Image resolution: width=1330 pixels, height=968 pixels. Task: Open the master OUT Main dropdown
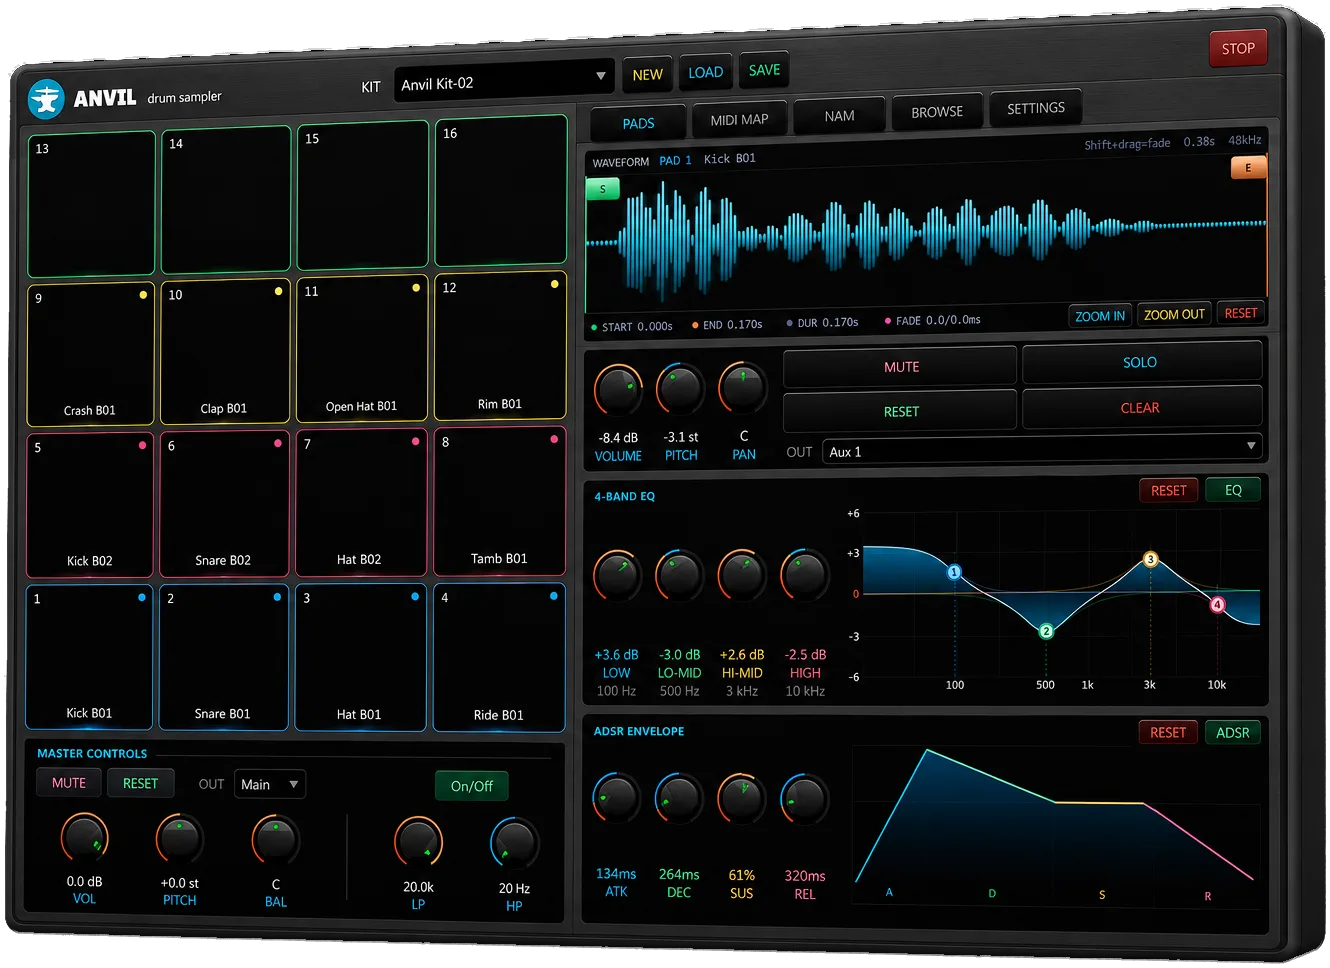270,785
